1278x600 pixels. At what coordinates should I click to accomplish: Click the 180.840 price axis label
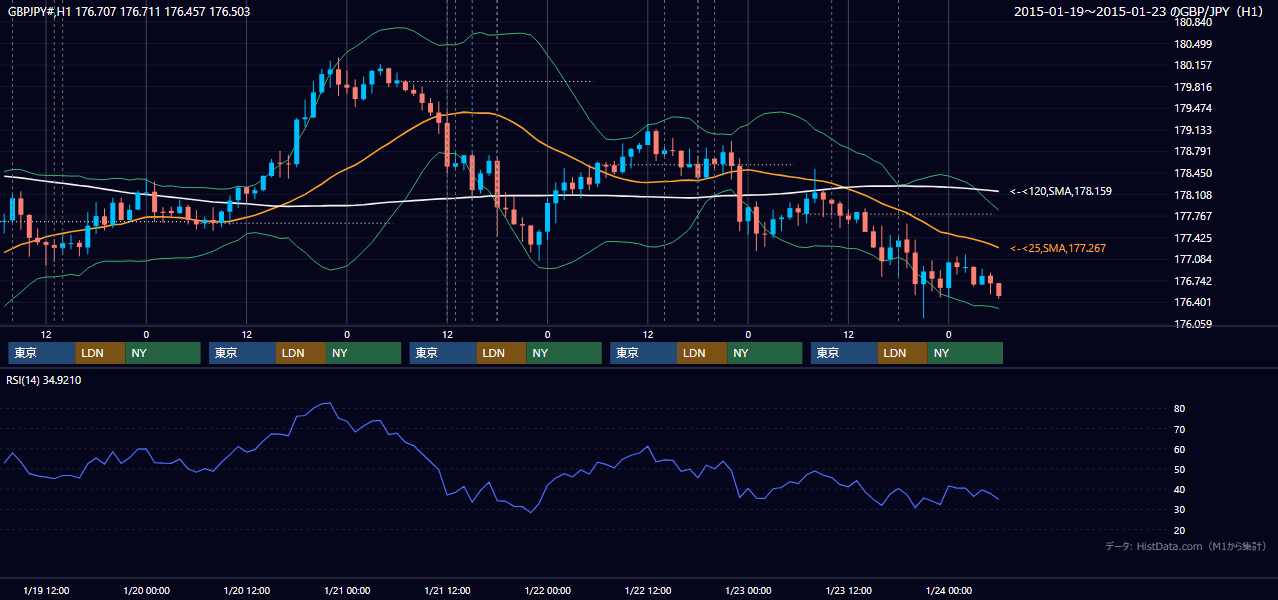(1193, 23)
